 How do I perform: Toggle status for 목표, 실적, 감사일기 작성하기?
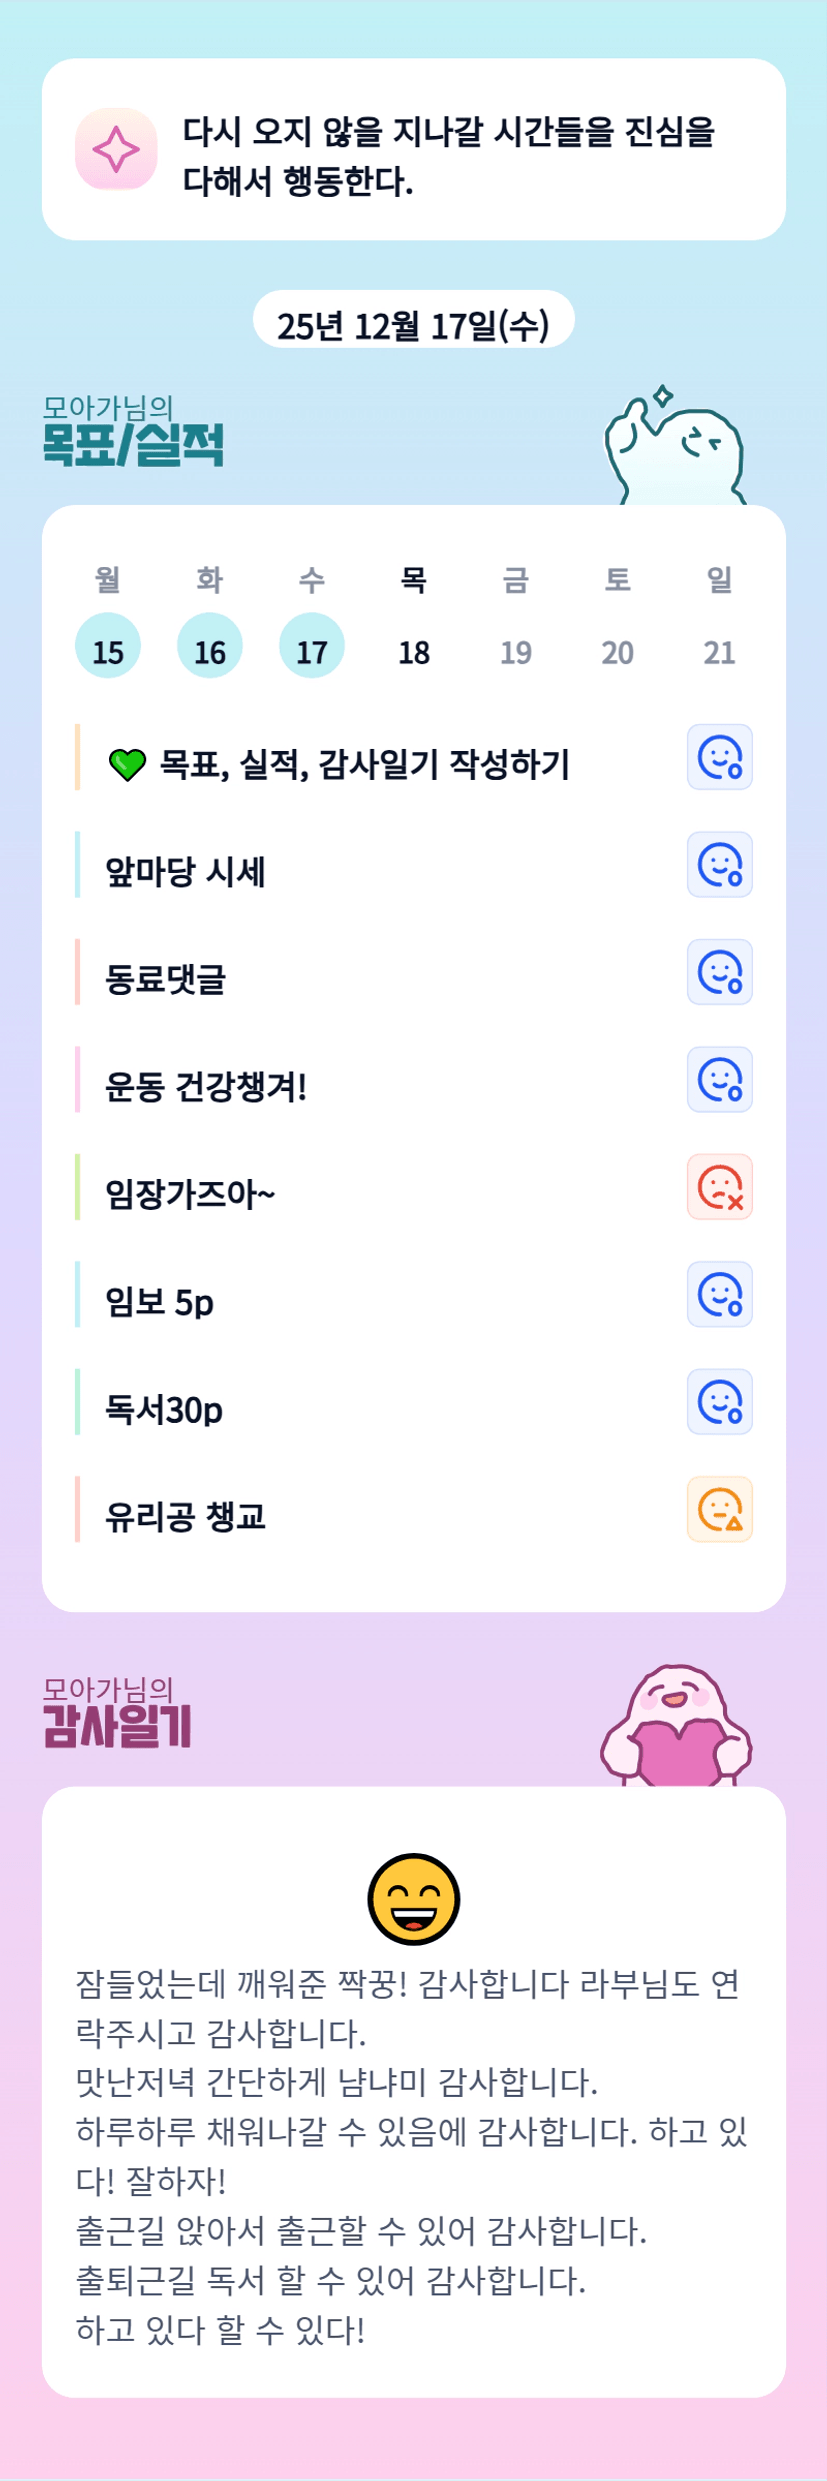pos(719,757)
